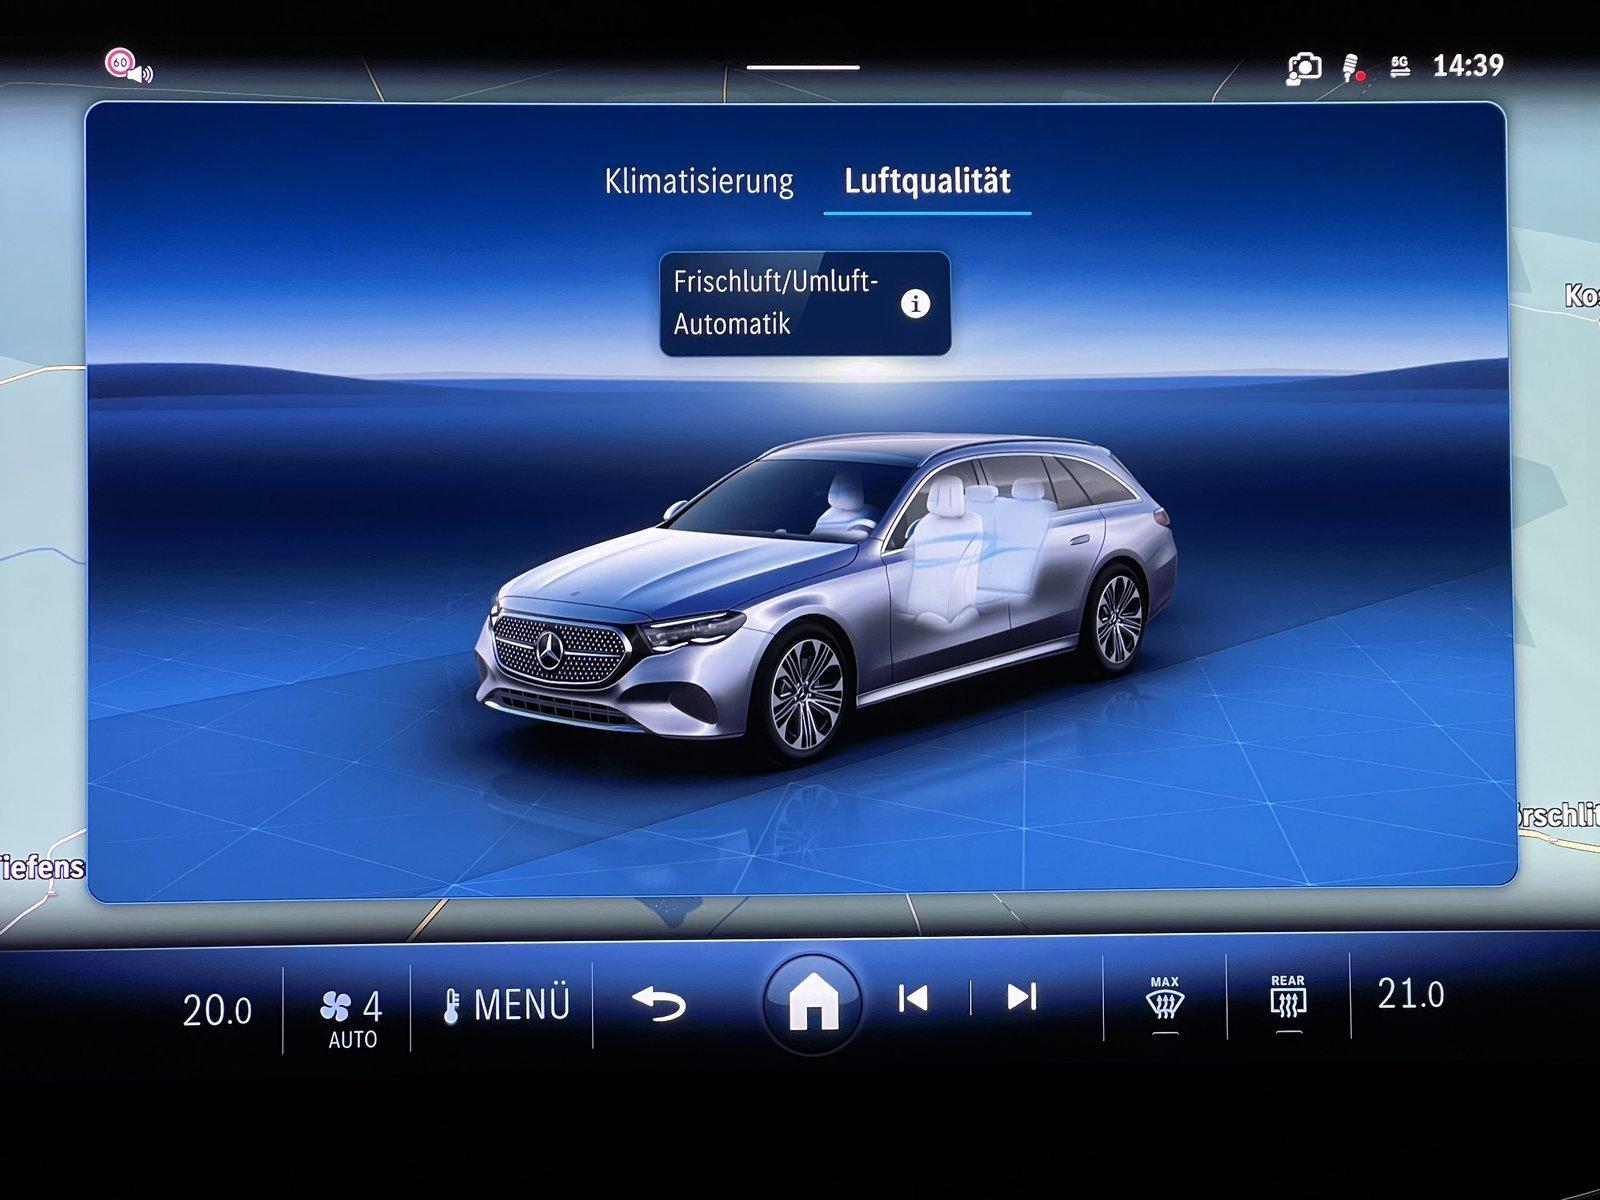Open the camera profile icon in status bar
The height and width of the screenshot is (1200, 1600).
point(1303,67)
